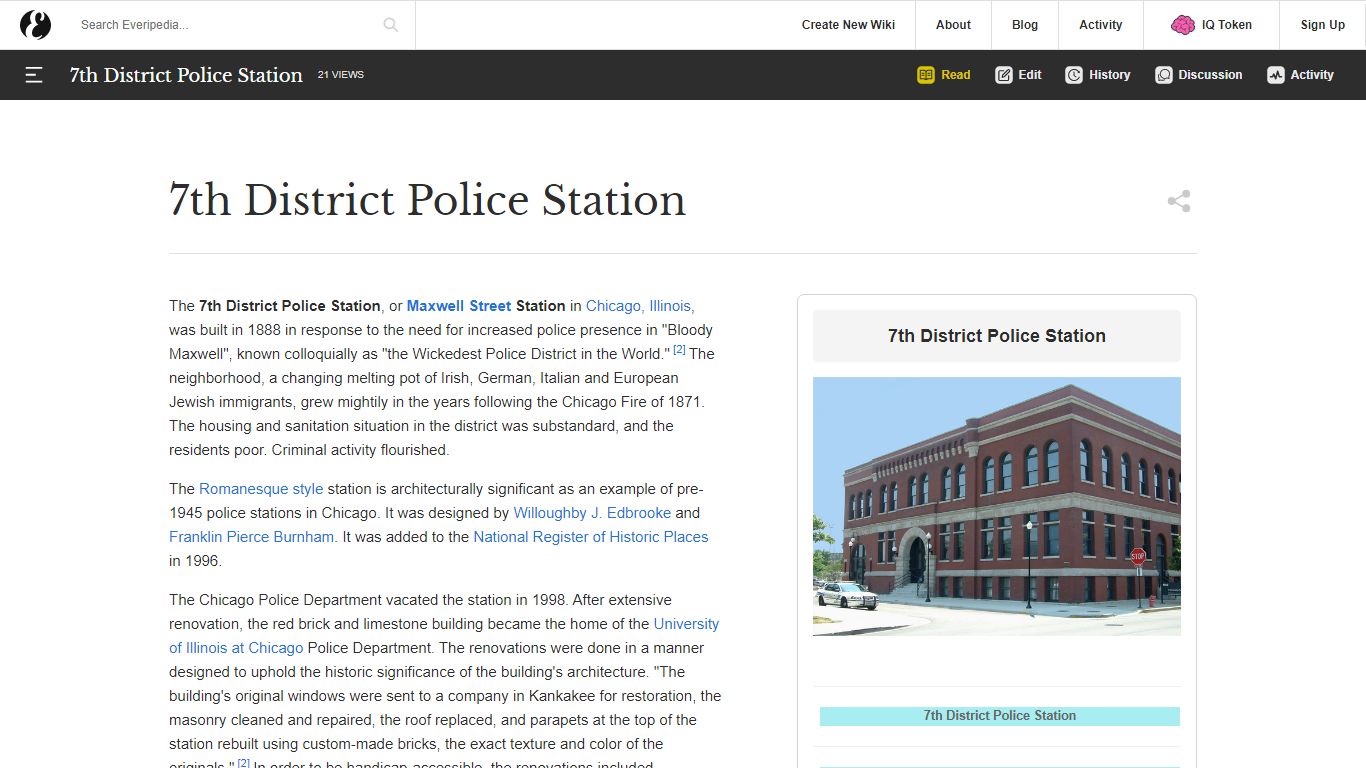Click the Sign Up button
This screenshot has width=1366, height=768.
(x=1323, y=25)
